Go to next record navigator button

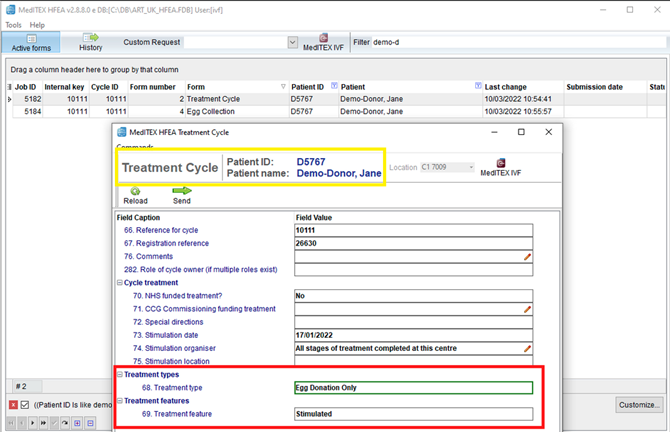pos(32,423)
